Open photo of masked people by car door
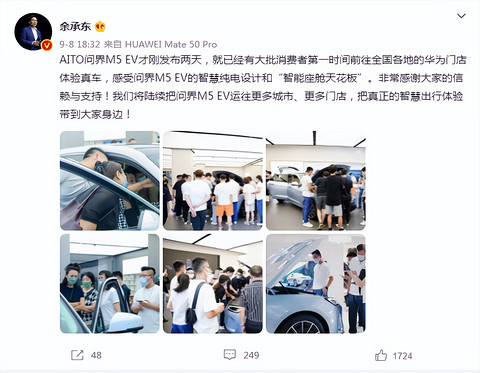Viewport: 480px width, 373px height. 110,284
